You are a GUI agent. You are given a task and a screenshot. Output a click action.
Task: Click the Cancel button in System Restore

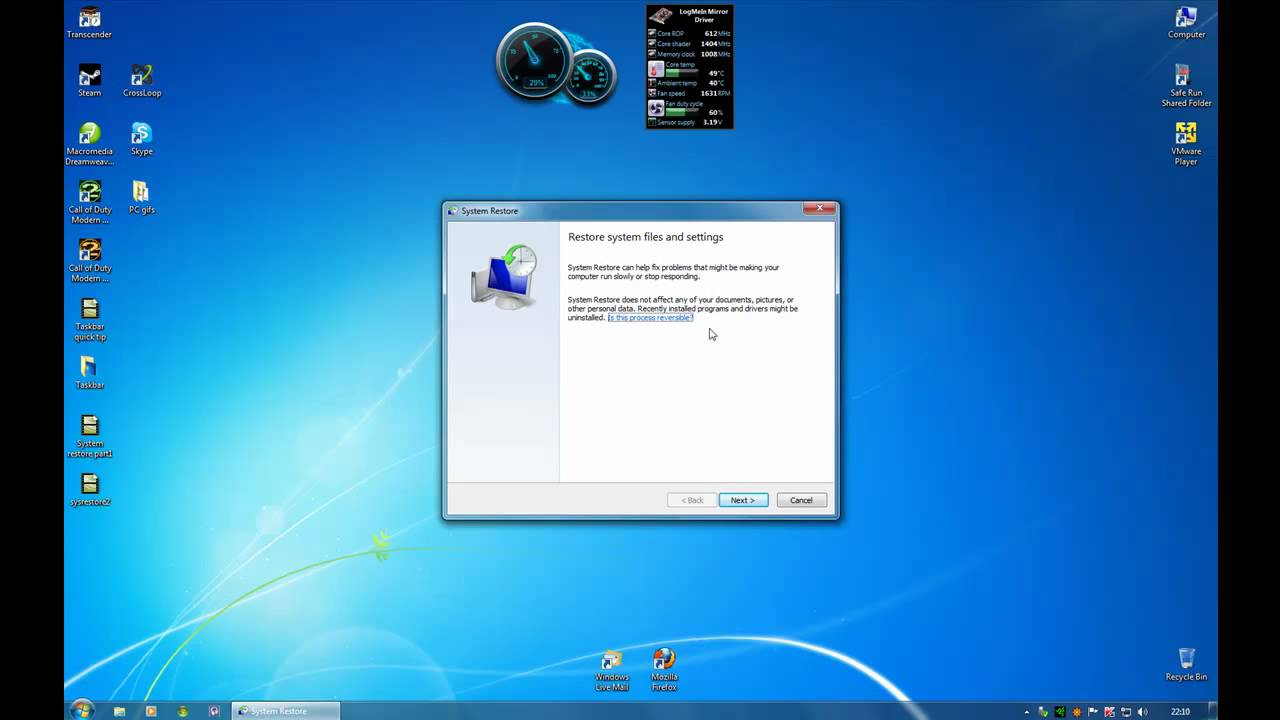click(x=802, y=500)
